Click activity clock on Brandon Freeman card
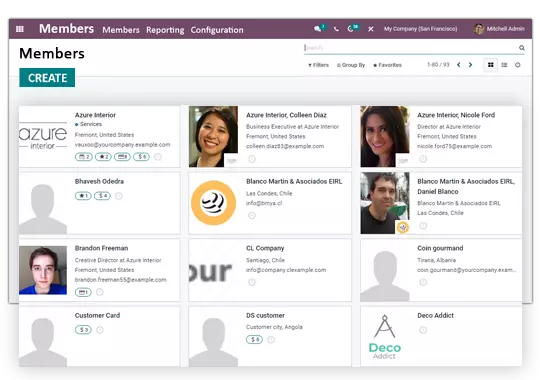 pyautogui.click(x=100, y=292)
